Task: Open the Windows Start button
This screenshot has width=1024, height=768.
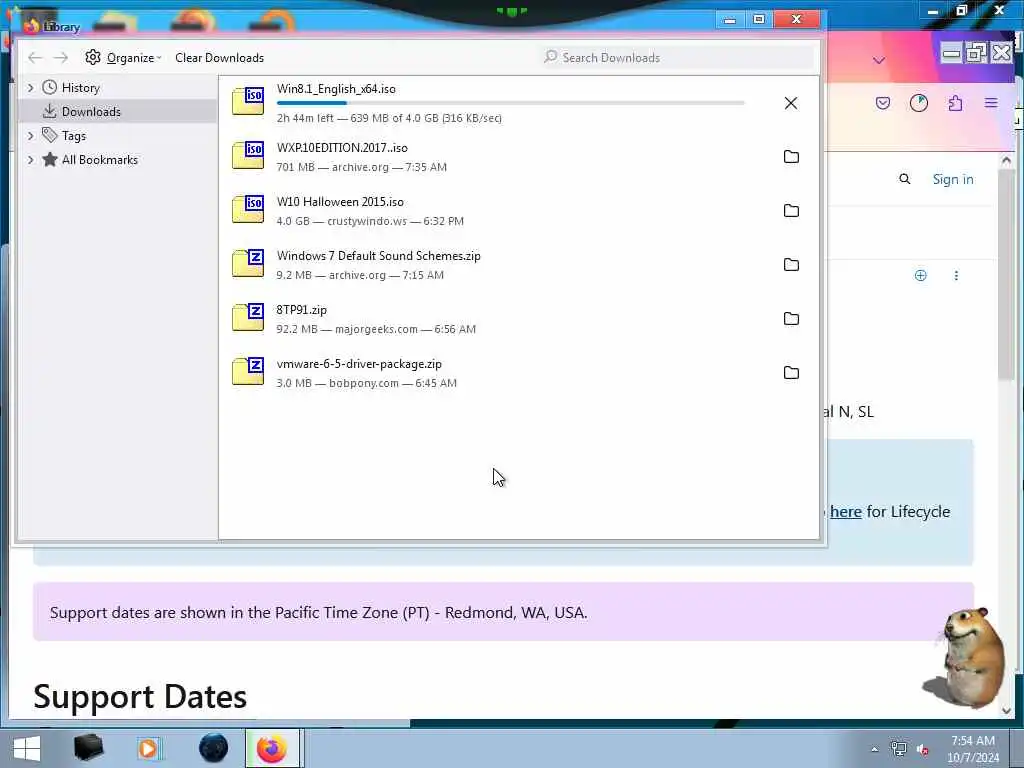Action: click(x=27, y=748)
